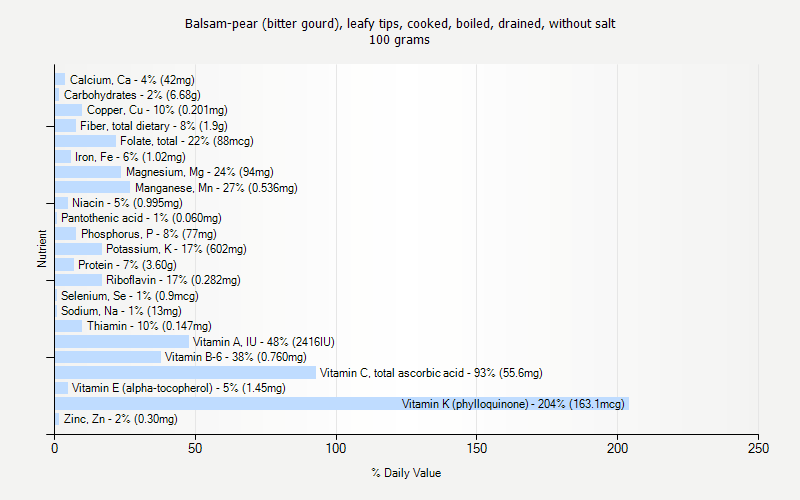Screen dimensions: 800x500
Task: Click the Fiber, total dietary - 8% label
Action: click(x=154, y=126)
